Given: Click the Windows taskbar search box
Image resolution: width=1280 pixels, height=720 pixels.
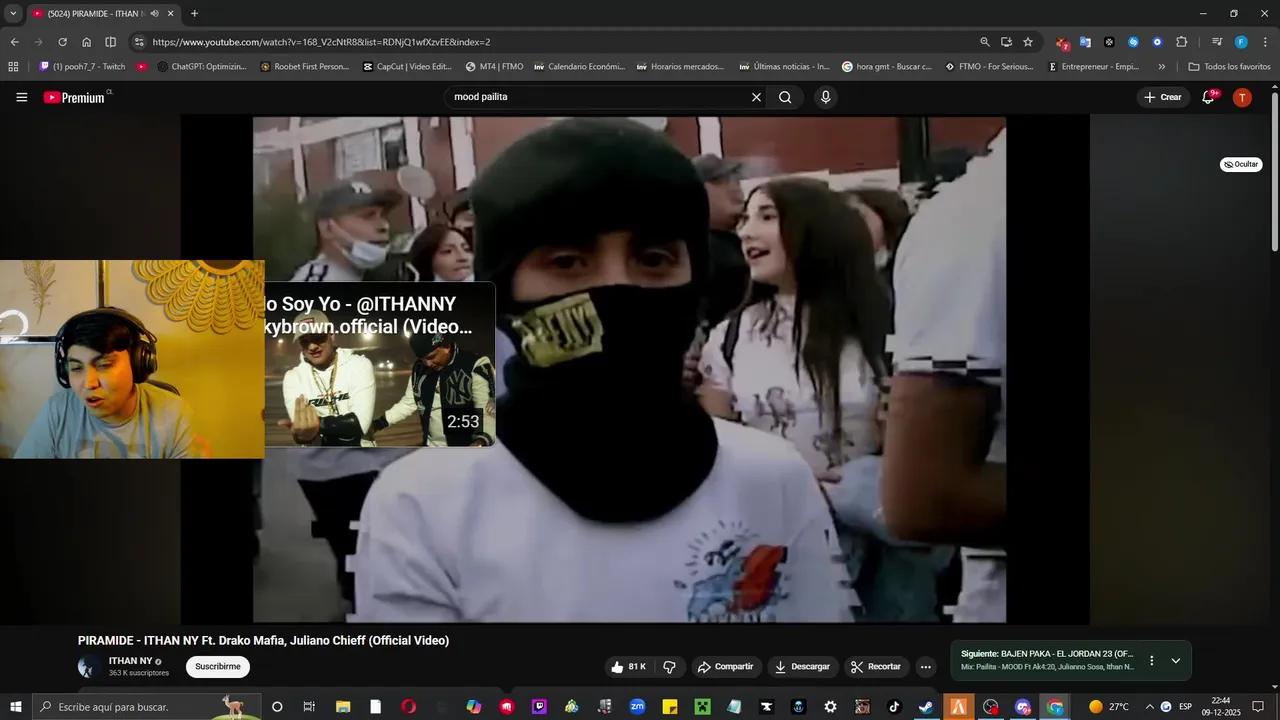Looking at the screenshot, I should coord(146,706).
